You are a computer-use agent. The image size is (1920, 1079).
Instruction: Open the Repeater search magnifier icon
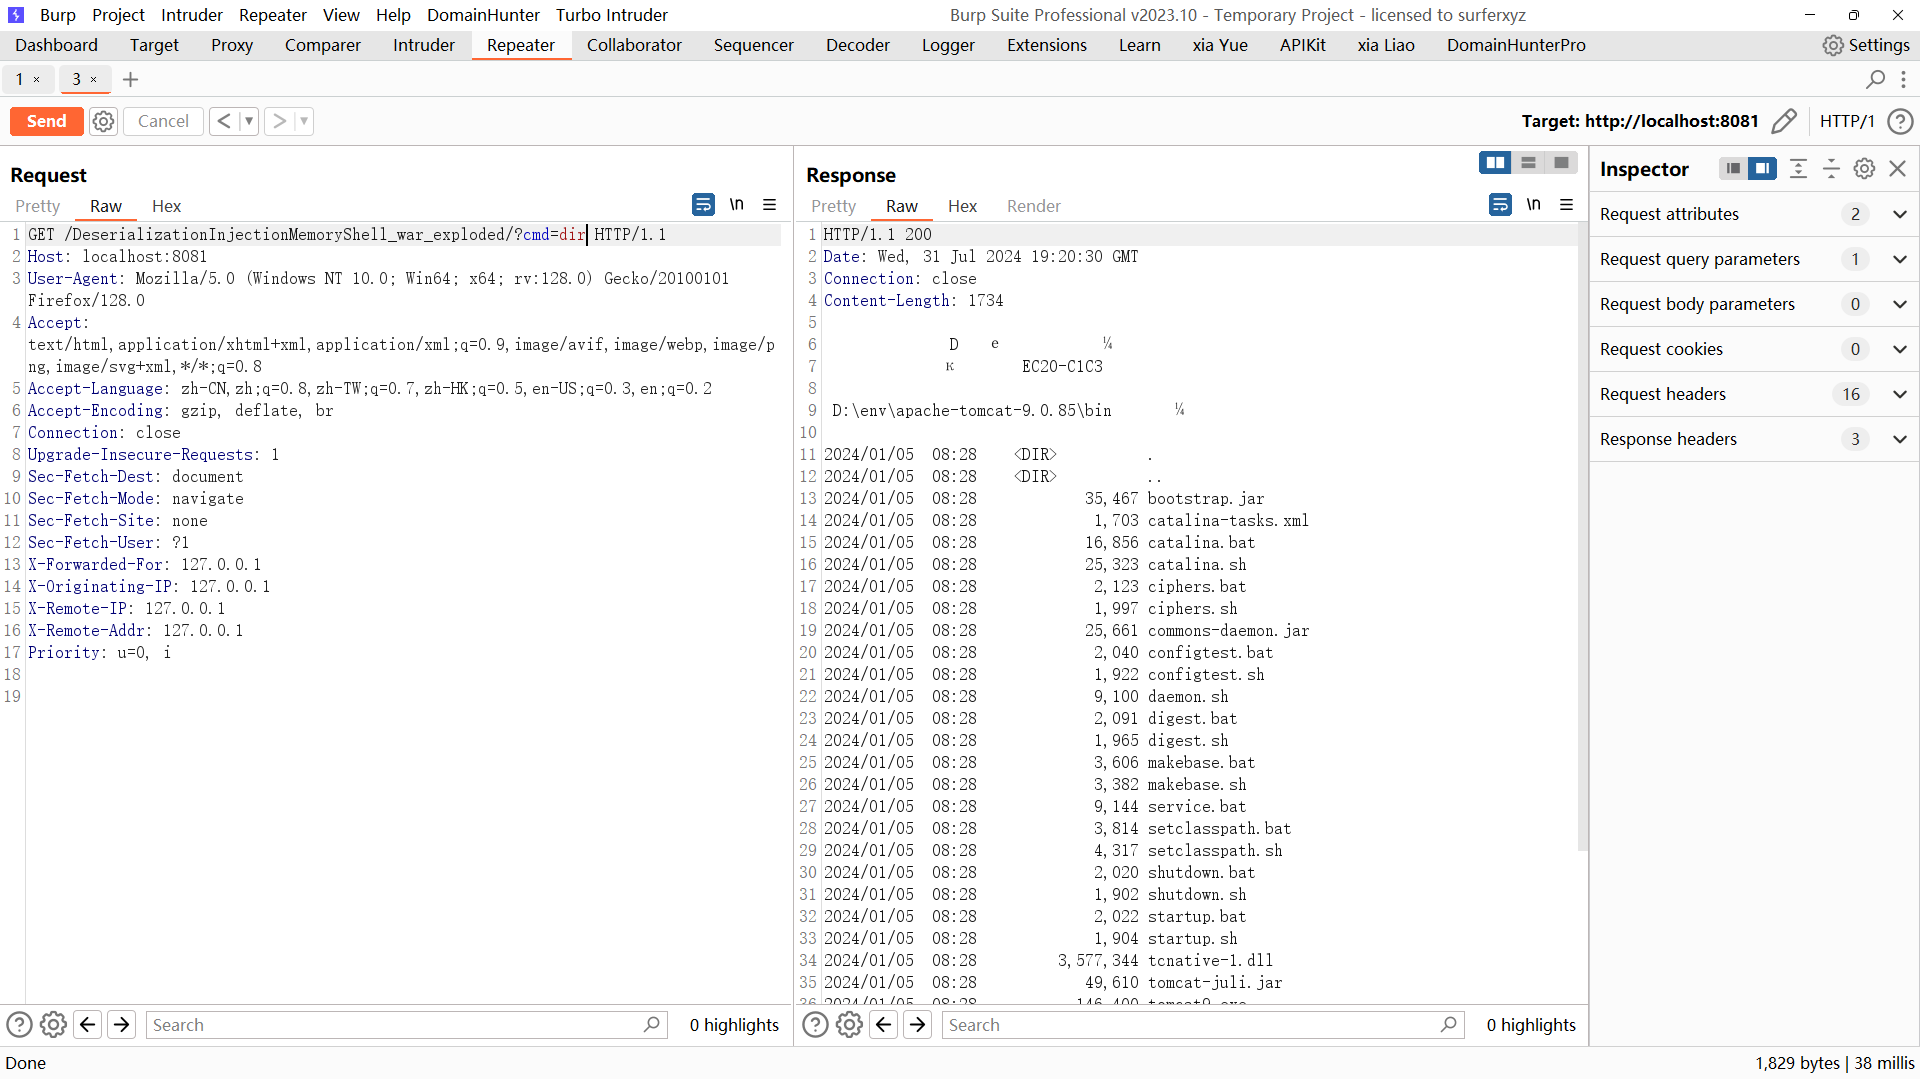coord(1876,79)
